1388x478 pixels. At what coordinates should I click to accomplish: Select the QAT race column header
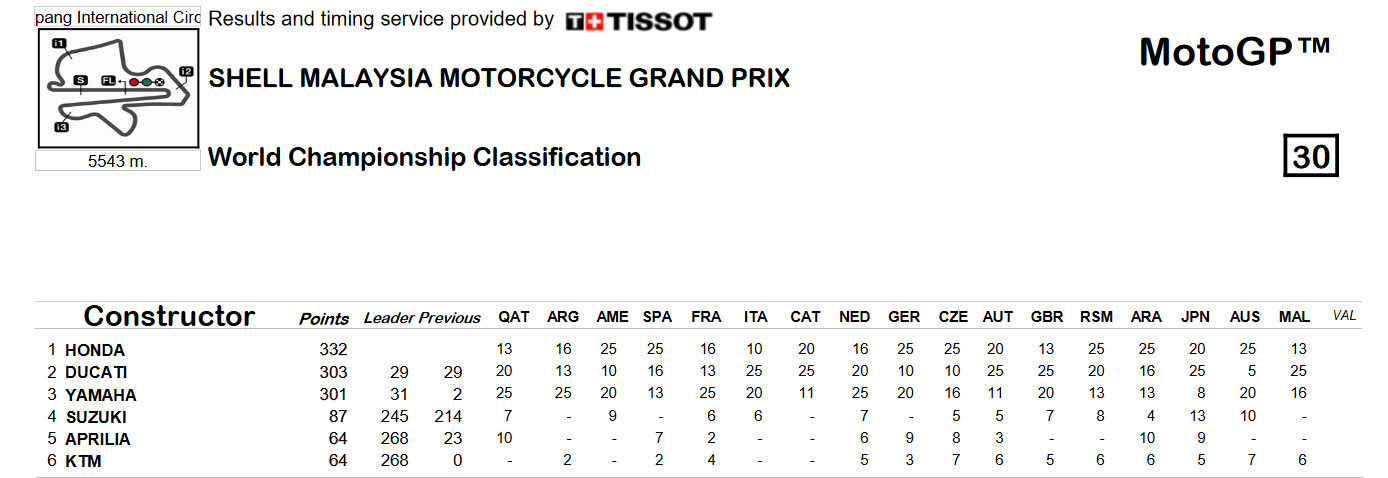(514, 316)
